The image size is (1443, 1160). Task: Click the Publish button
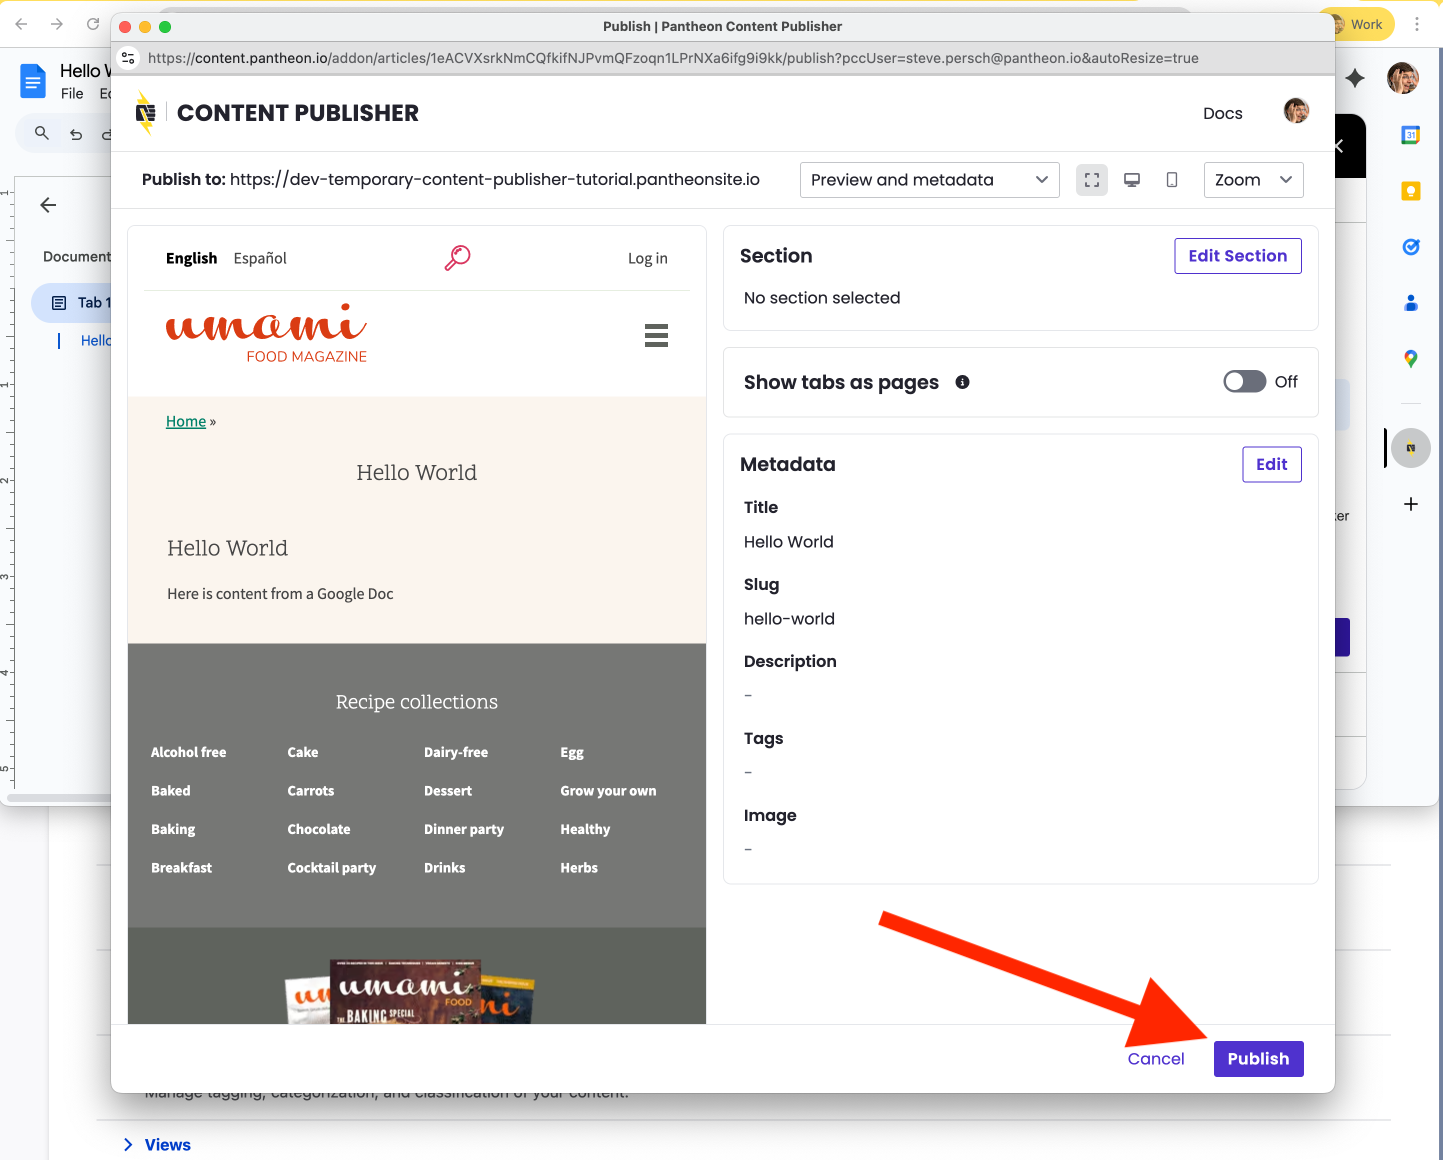1258,1059
